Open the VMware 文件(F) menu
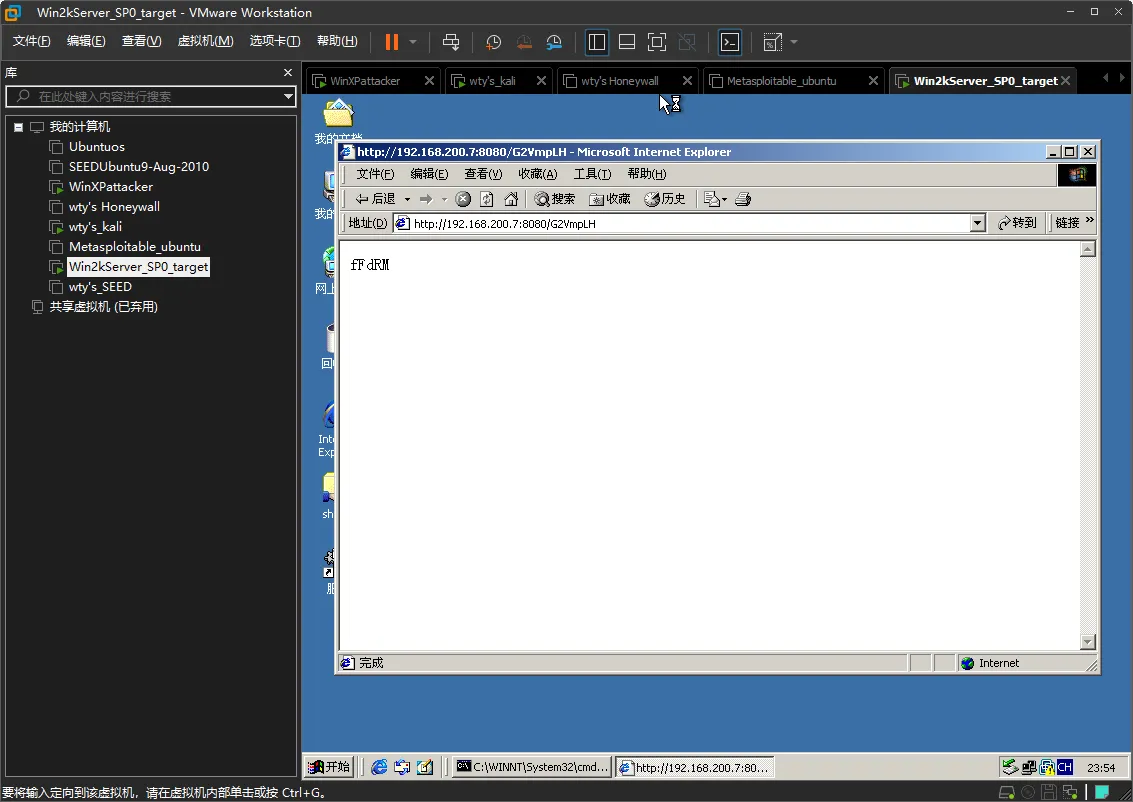The width and height of the screenshot is (1133, 802). [x=31, y=41]
